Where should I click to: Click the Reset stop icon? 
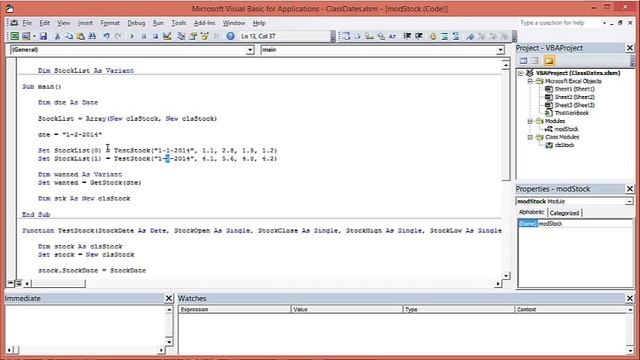[155, 36]
